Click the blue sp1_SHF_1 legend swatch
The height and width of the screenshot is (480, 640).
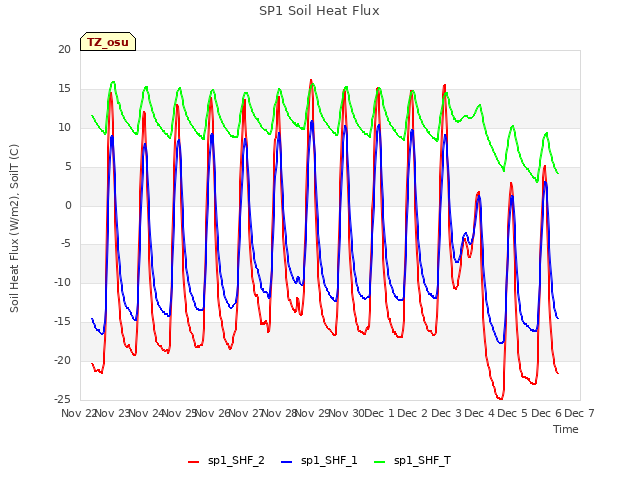(287, 462)
